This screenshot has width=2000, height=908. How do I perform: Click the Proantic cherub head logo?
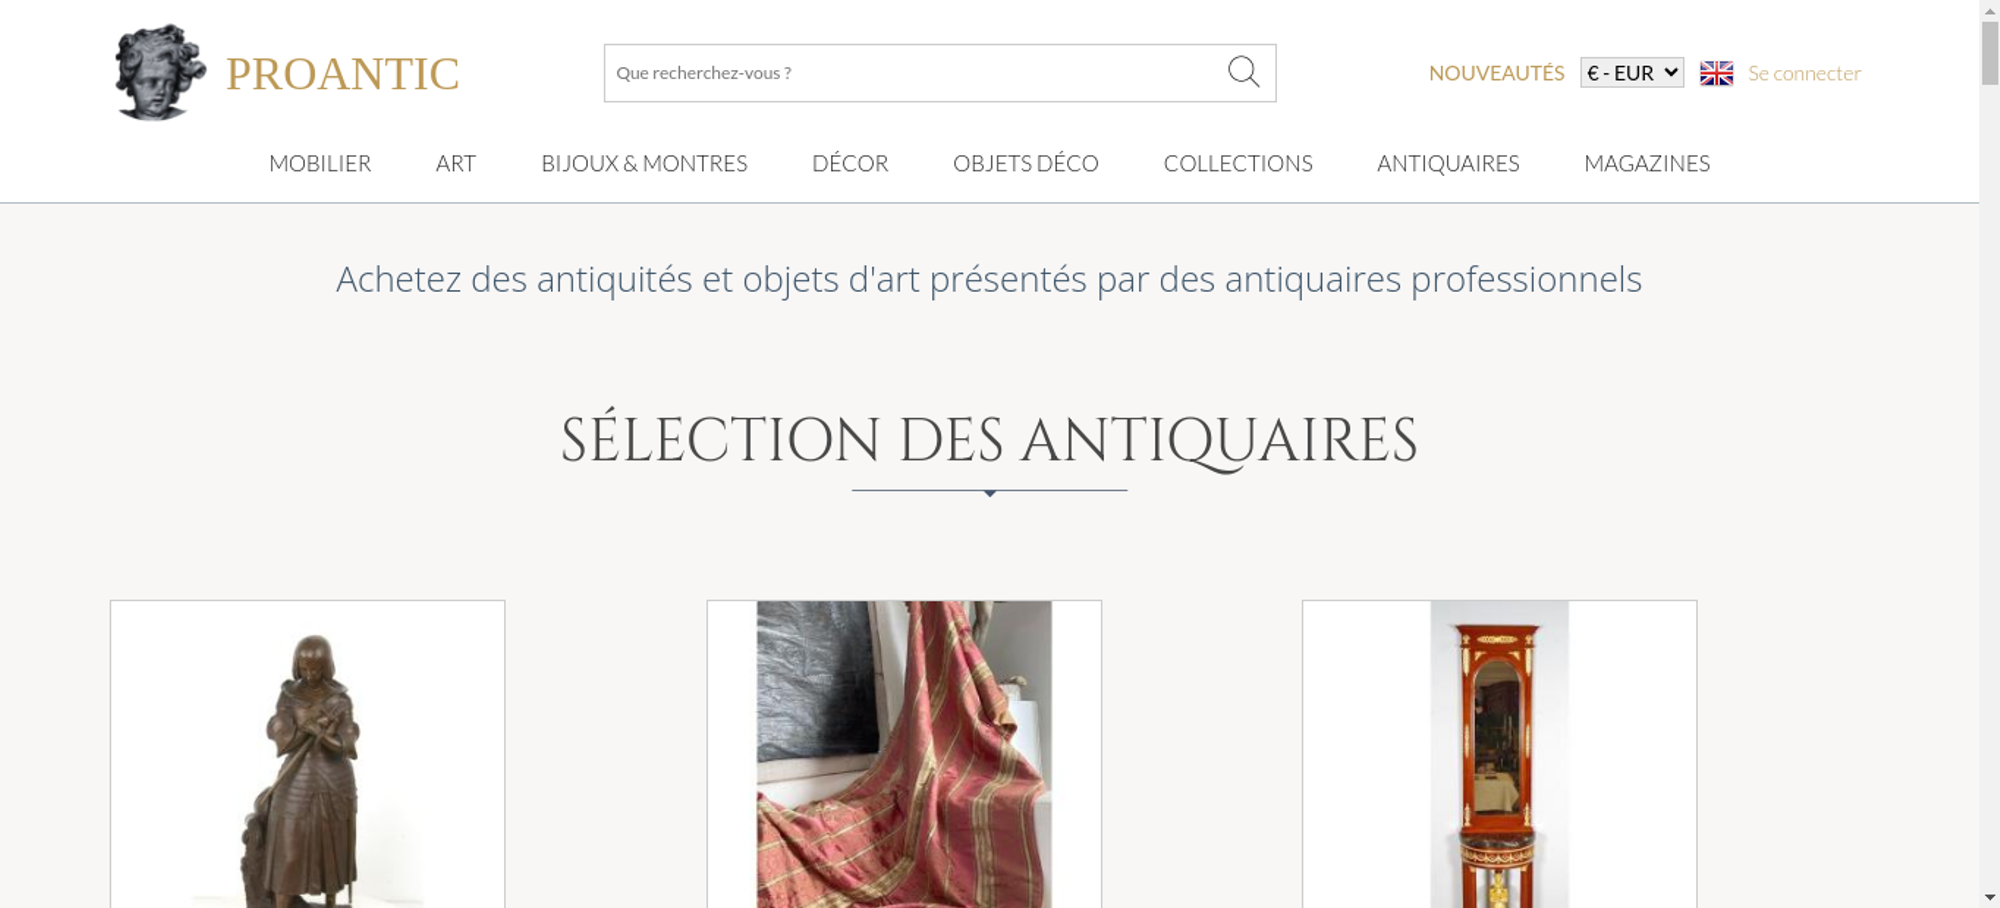(x=160, y=73)
